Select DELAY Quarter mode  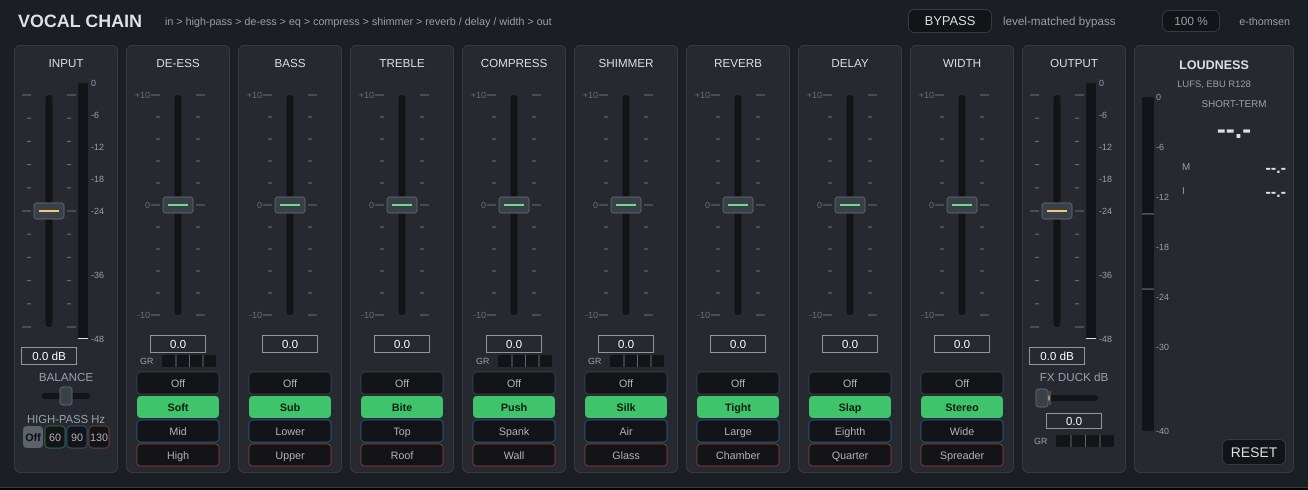coord(850,455)
